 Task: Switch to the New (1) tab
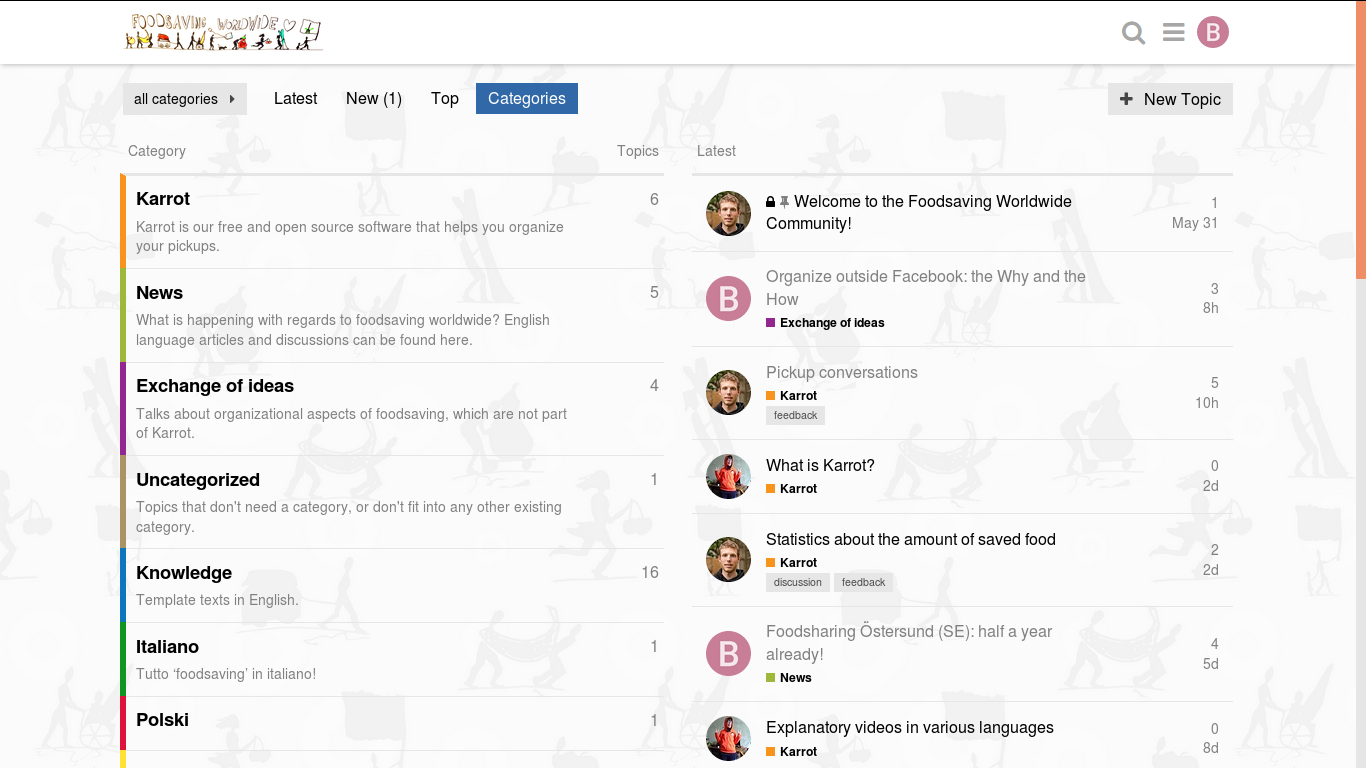click(374, 98)
